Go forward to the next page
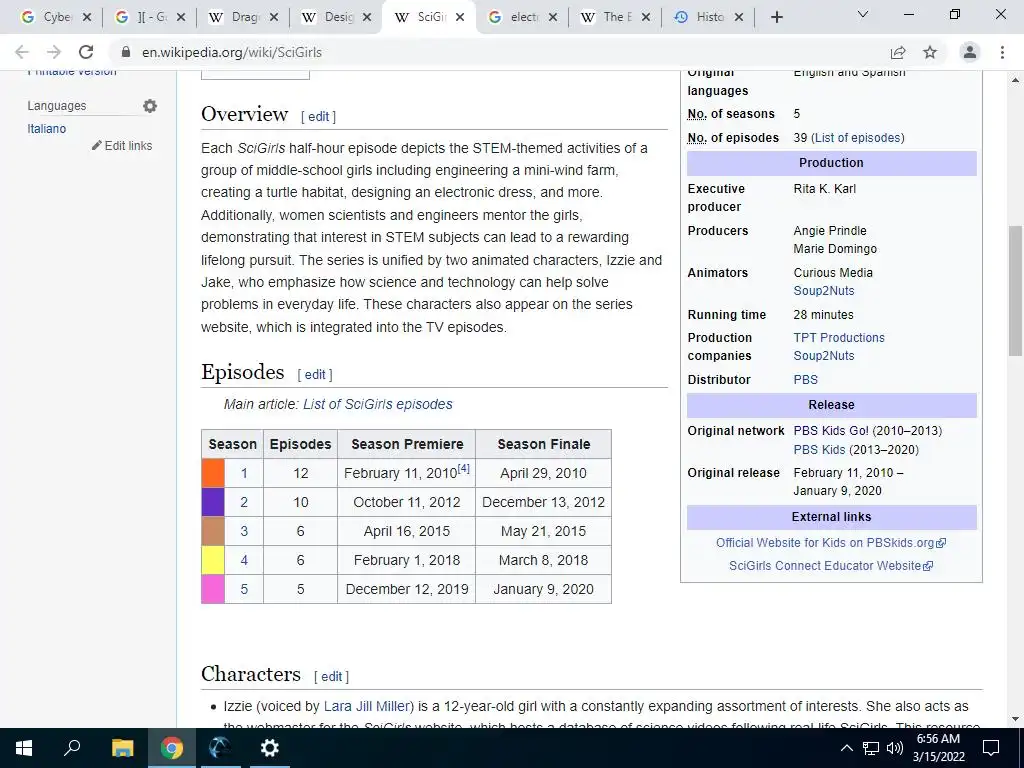 click(x=54, y=52)
